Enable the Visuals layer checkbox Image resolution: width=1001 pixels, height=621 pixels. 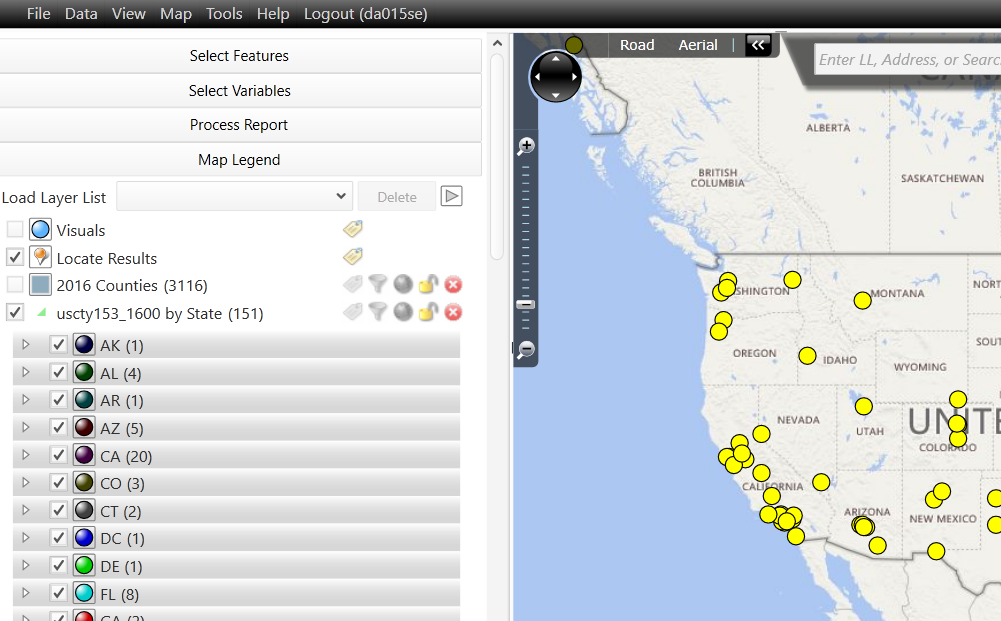pyautogui.click(x=14, y=228)
